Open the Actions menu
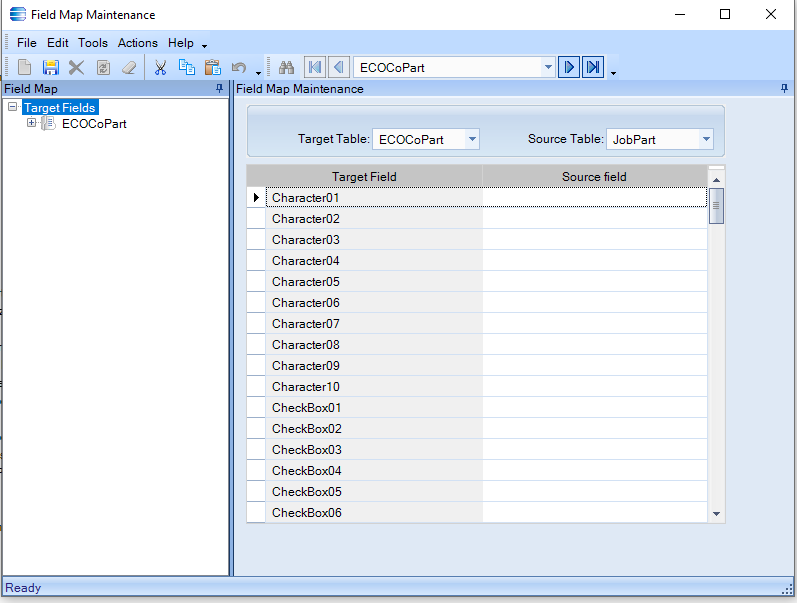This screenshot has height=603, width=797. coord(138,43)
